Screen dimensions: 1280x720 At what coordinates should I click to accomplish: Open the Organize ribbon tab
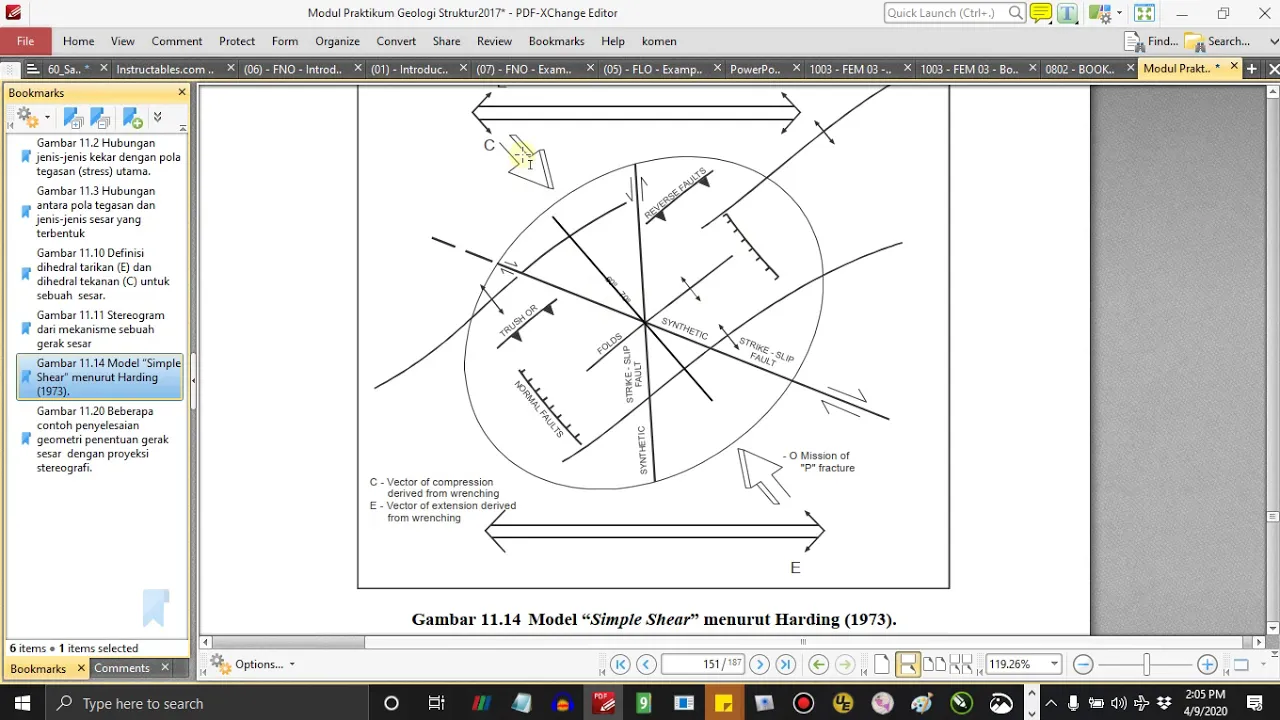[337, 41]
